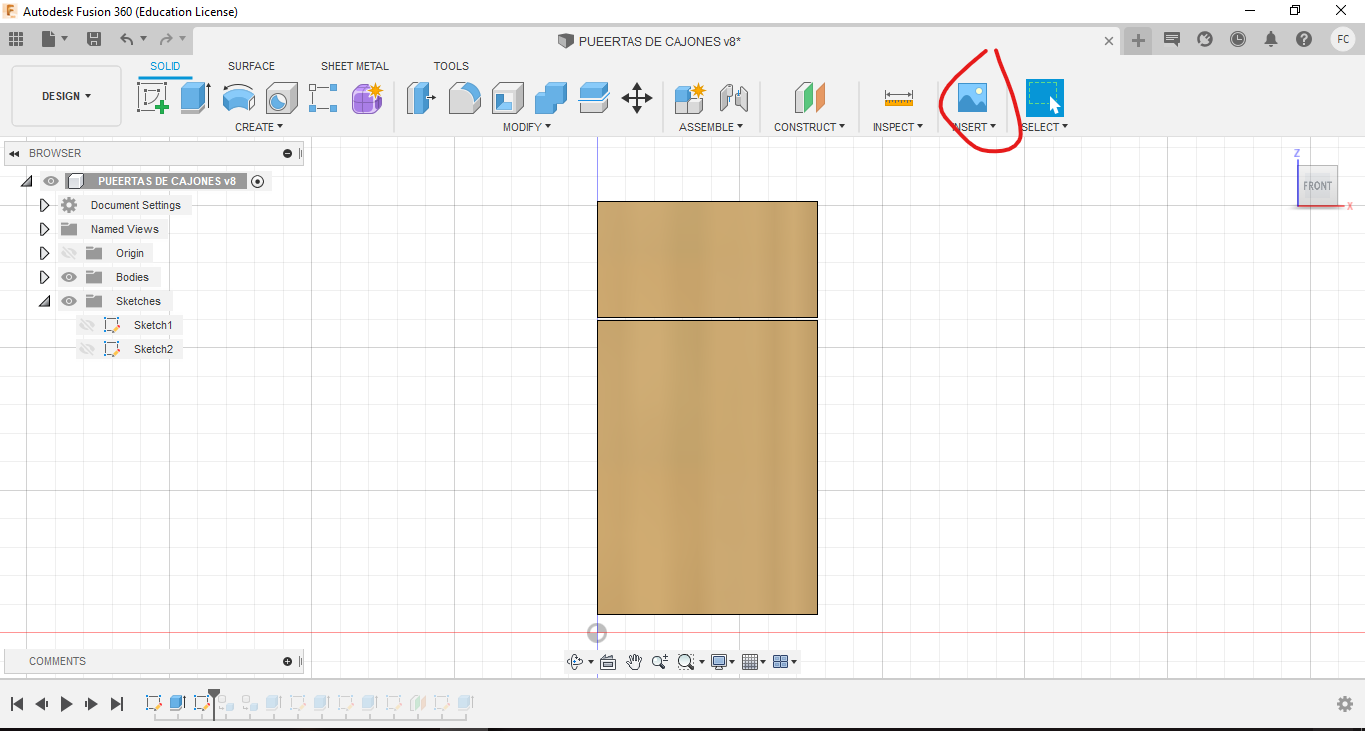Toggle visibility of PUEERTAS DE CAJONES v8 component
The image size is (1365, 731).
point(51,181)
